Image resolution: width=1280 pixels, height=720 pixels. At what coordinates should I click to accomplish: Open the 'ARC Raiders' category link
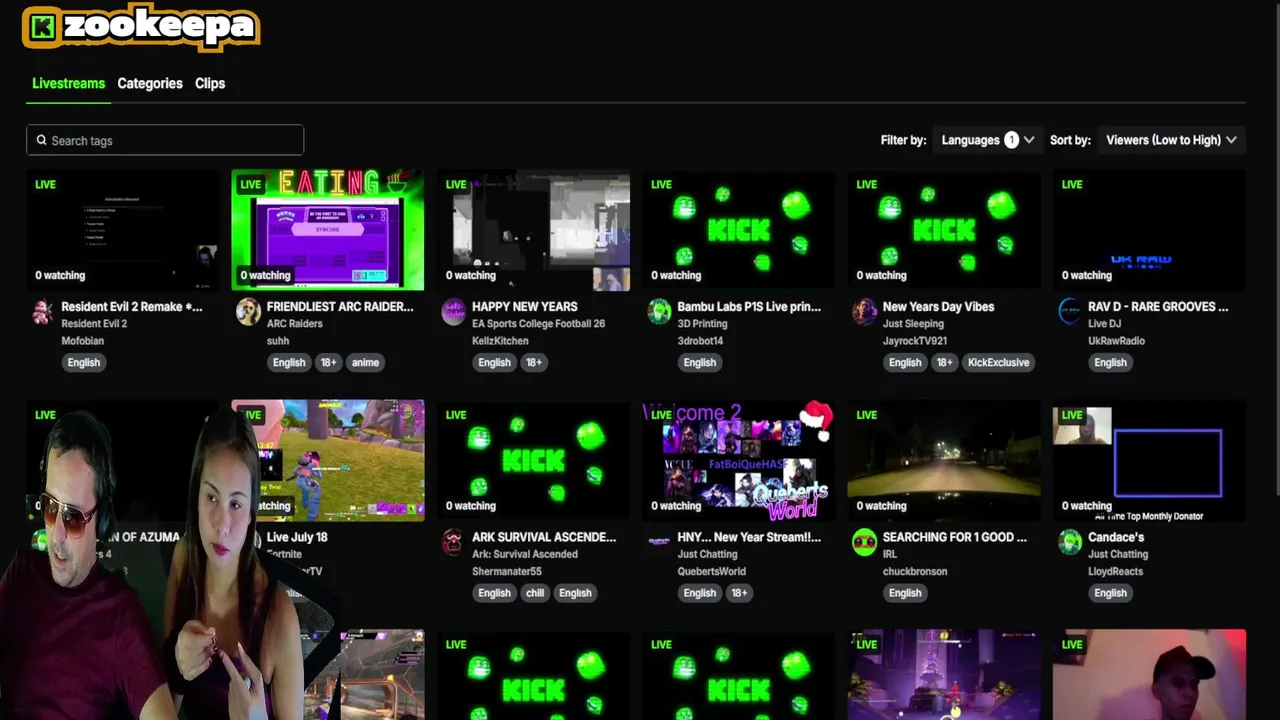295,324
